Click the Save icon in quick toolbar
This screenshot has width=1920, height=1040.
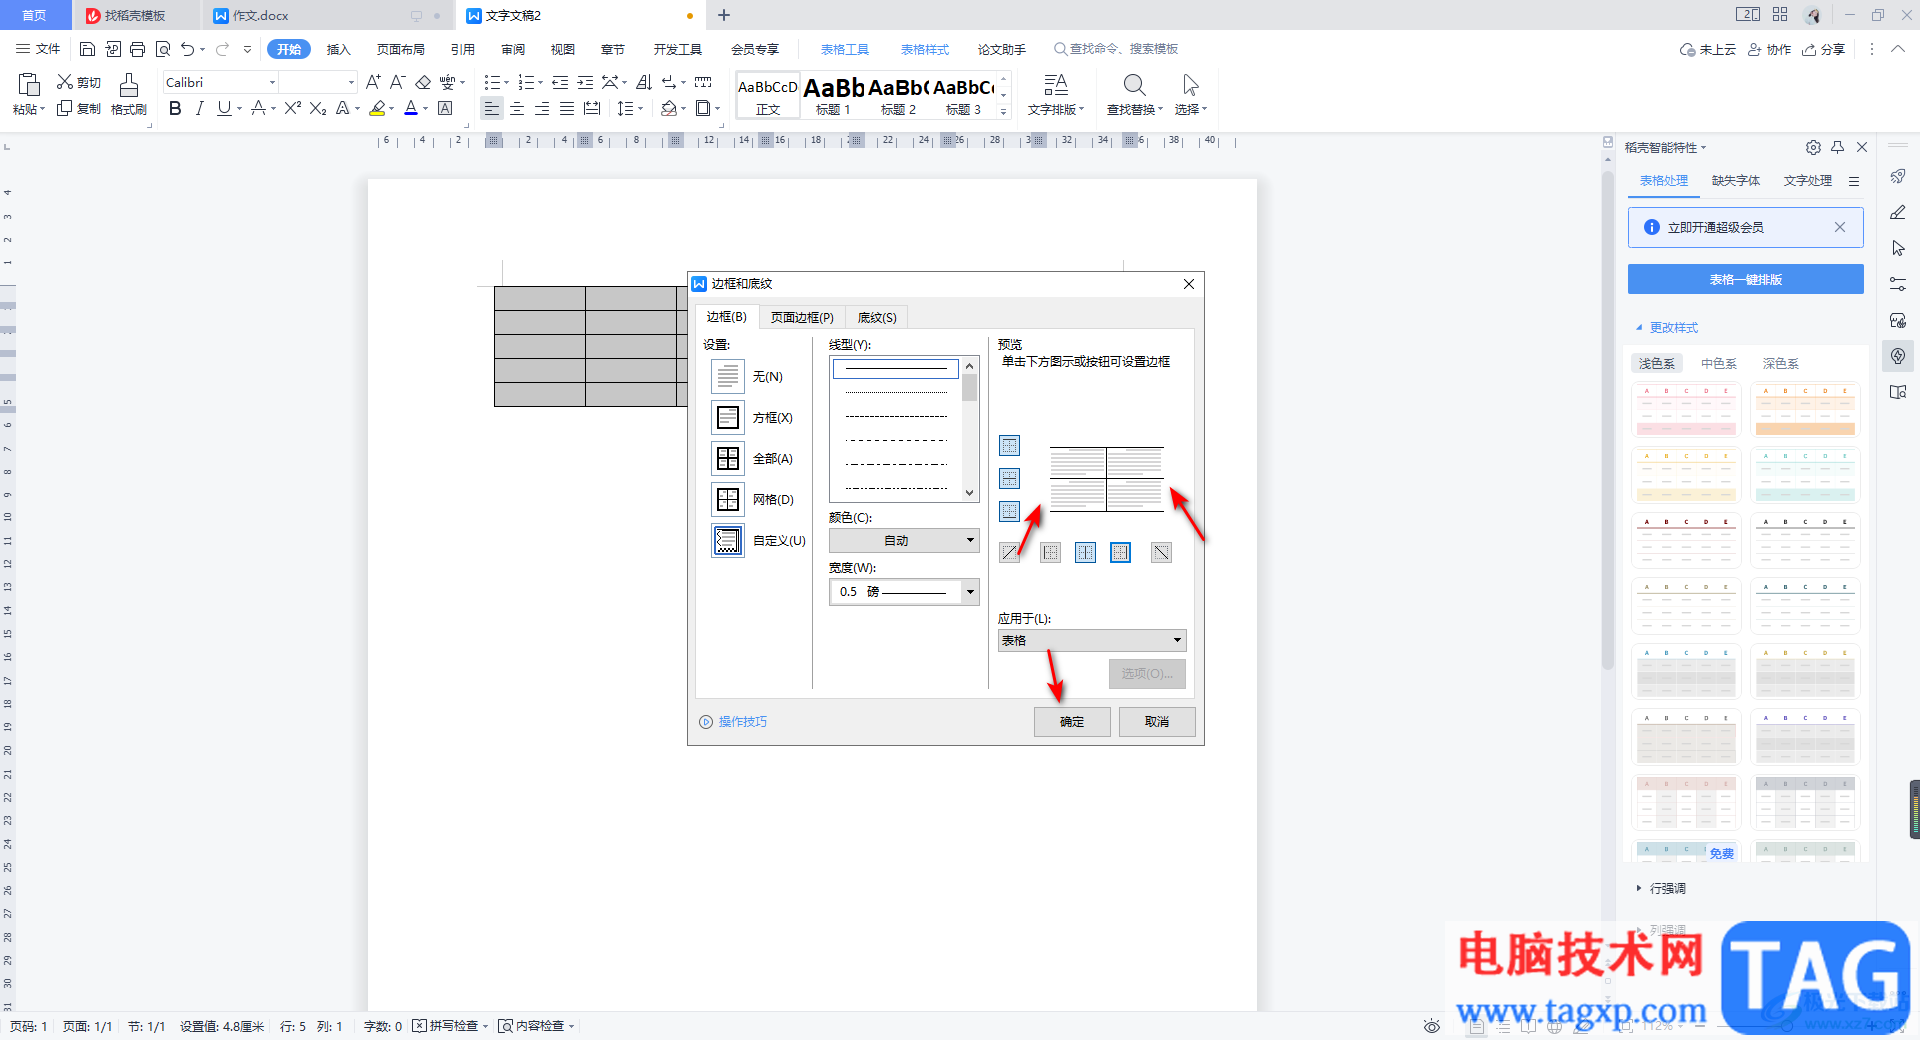(87, 49)
